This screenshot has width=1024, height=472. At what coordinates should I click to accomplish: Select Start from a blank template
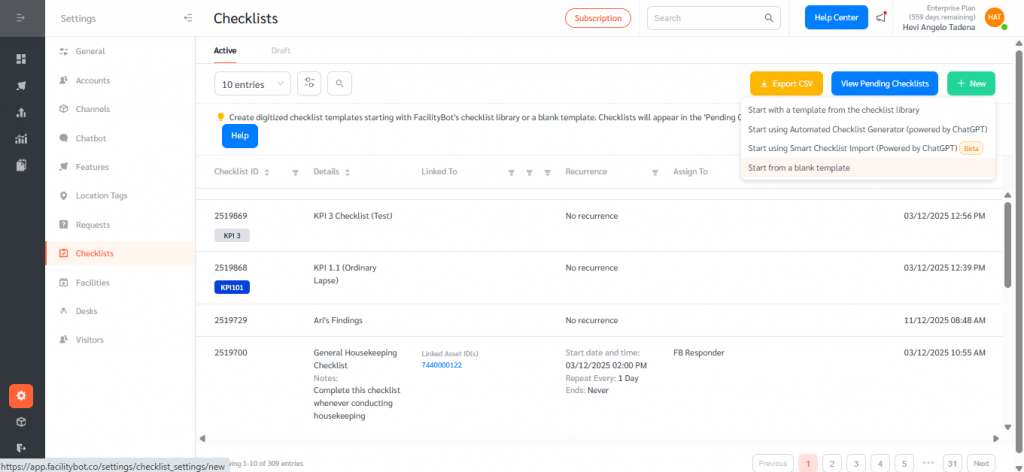799,167
